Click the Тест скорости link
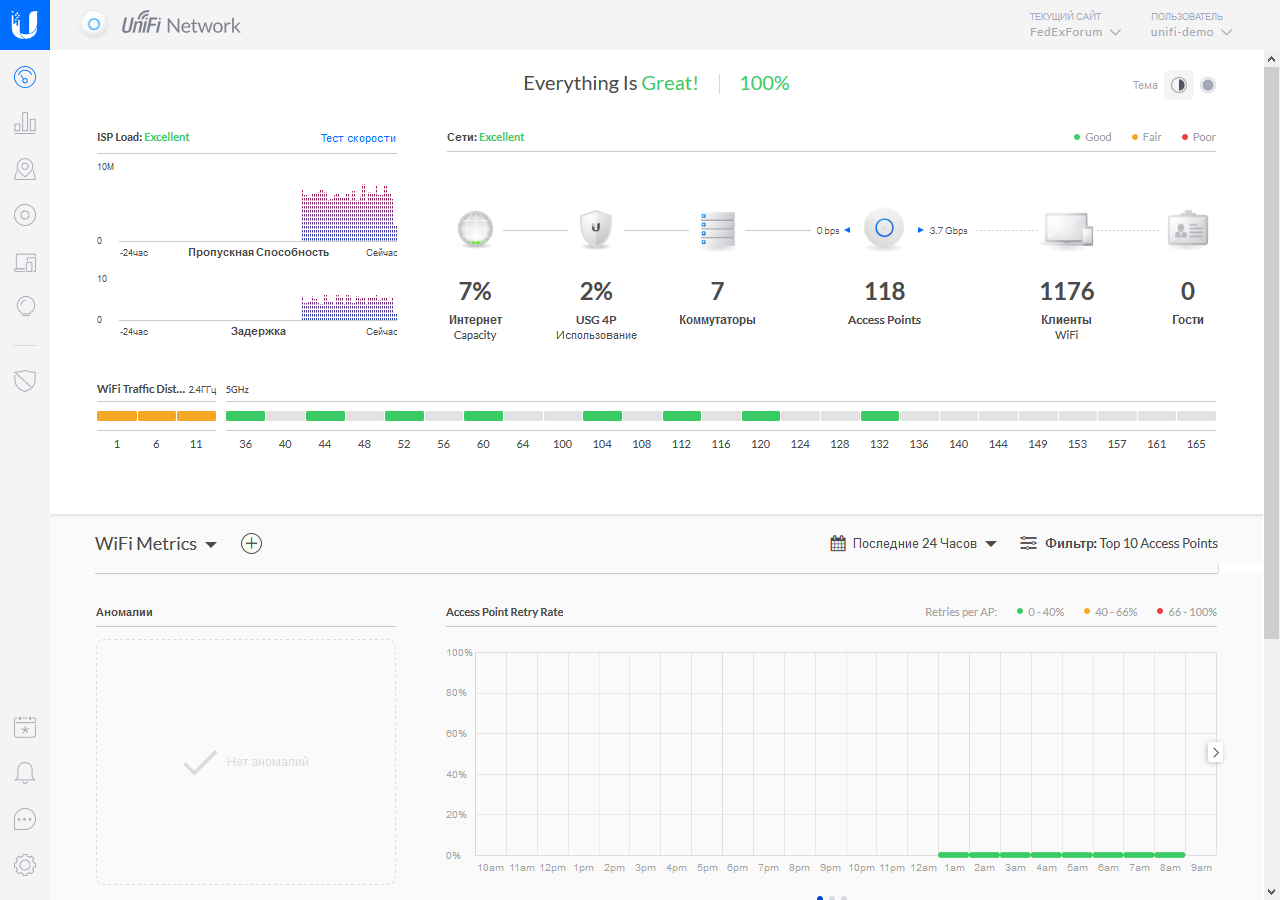This screenshot has height=900, width=1280. pos(358,138)
